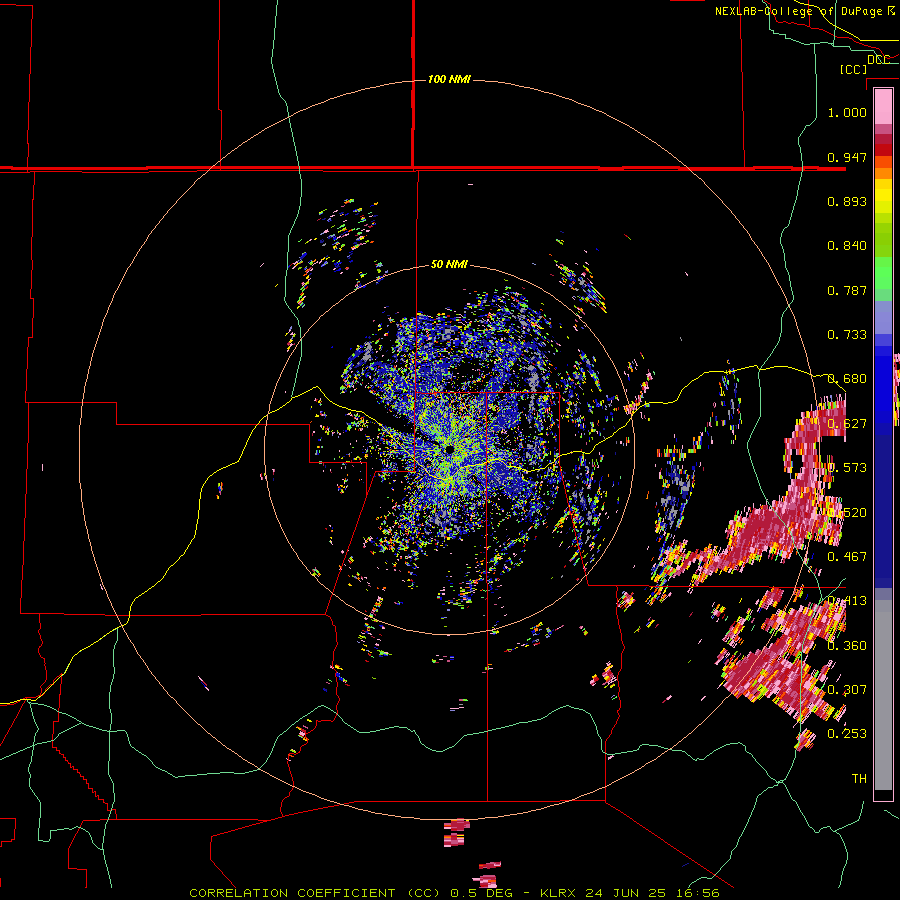Viewport: 900px width, 900px height.
Task: Pick the light pink top segment of color bar
Action: 883,106
